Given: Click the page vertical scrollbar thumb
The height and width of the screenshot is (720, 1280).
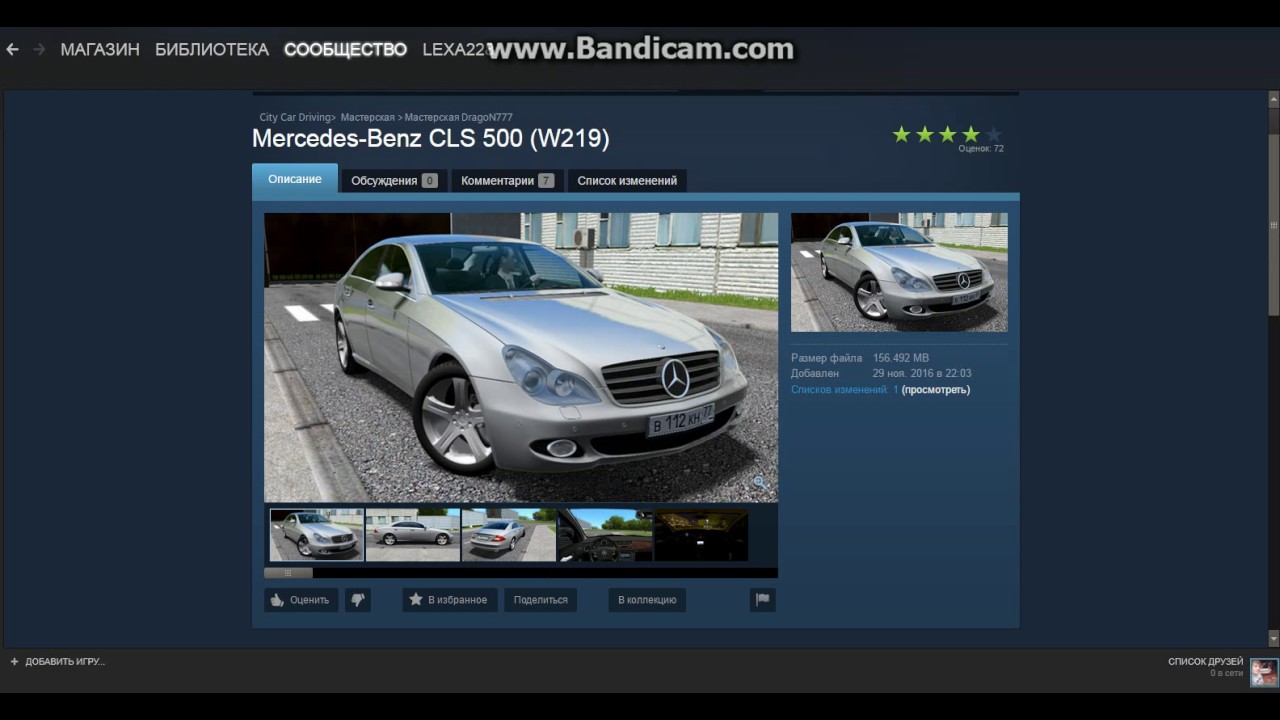Looking at the screenshot, I should coord(1273,225).
